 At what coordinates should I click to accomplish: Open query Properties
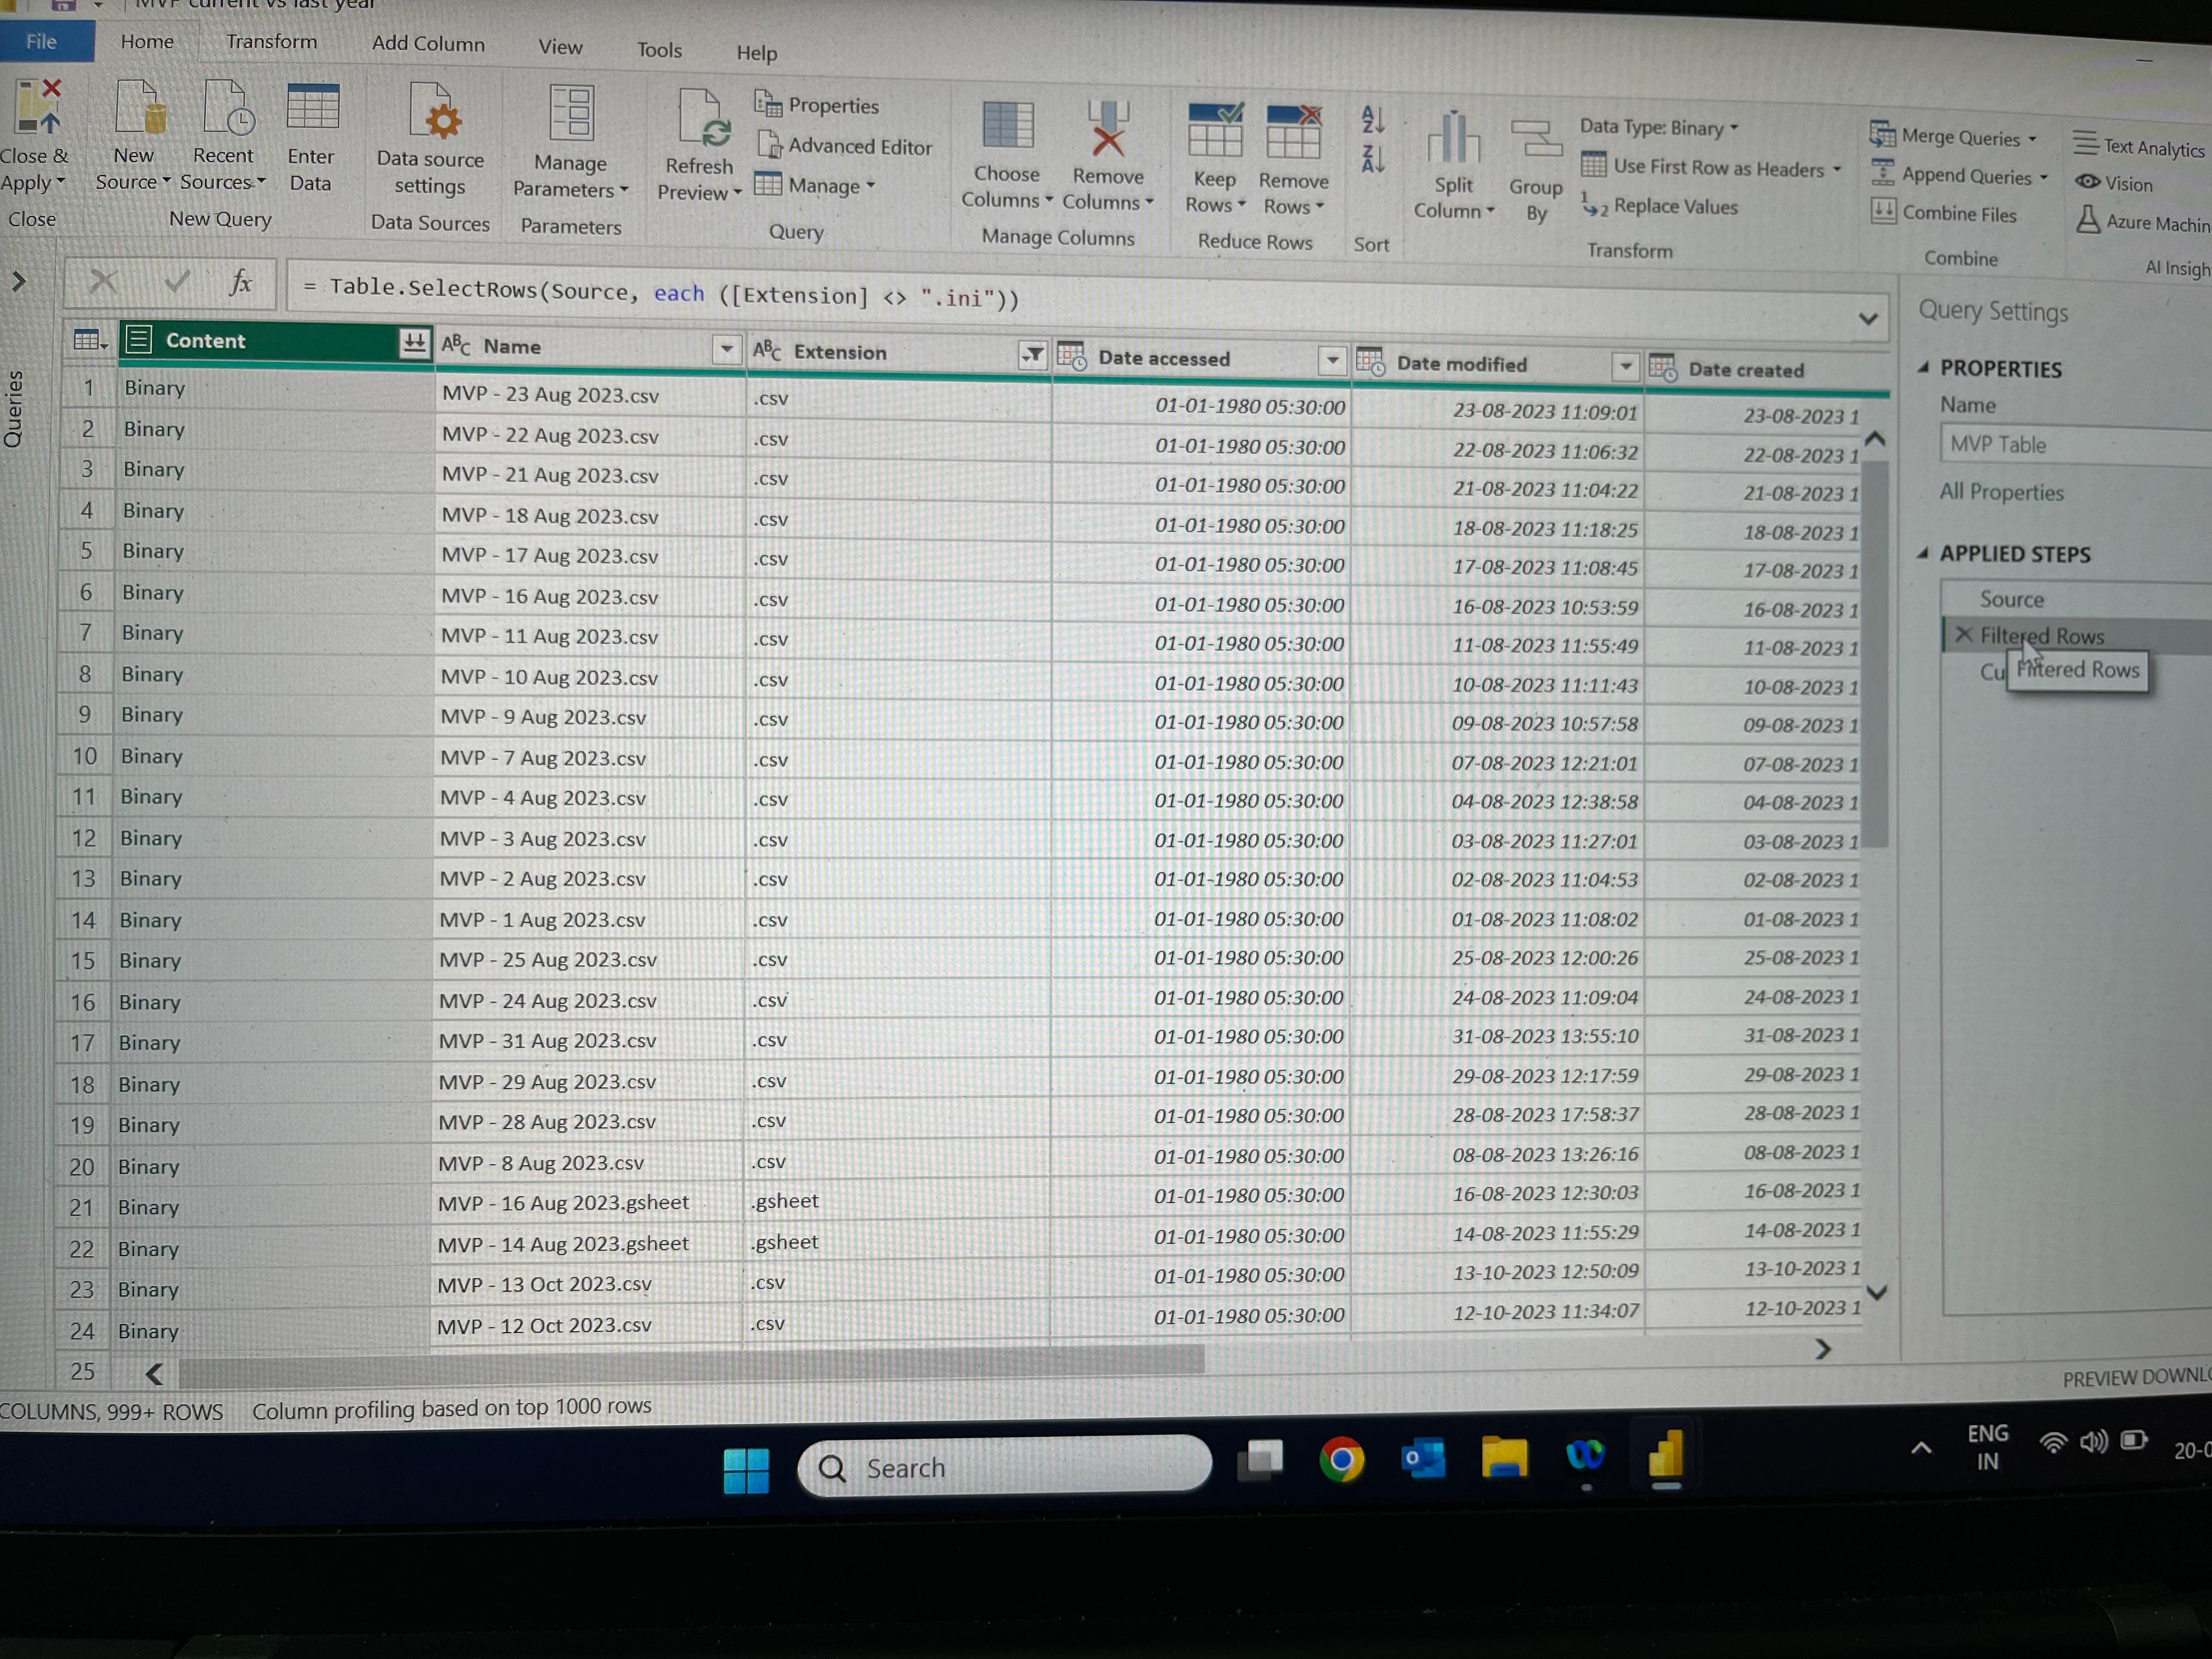817,105
